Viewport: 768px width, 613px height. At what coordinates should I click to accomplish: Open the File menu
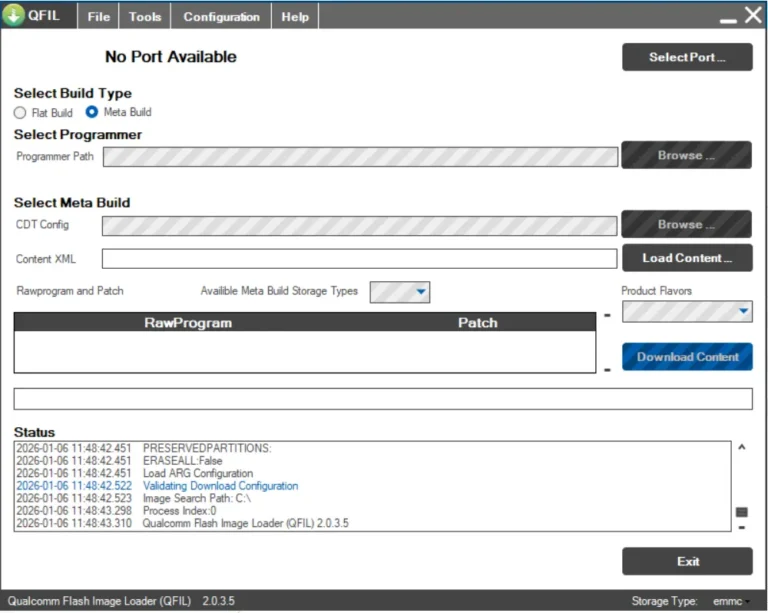[x=98, y=17]
